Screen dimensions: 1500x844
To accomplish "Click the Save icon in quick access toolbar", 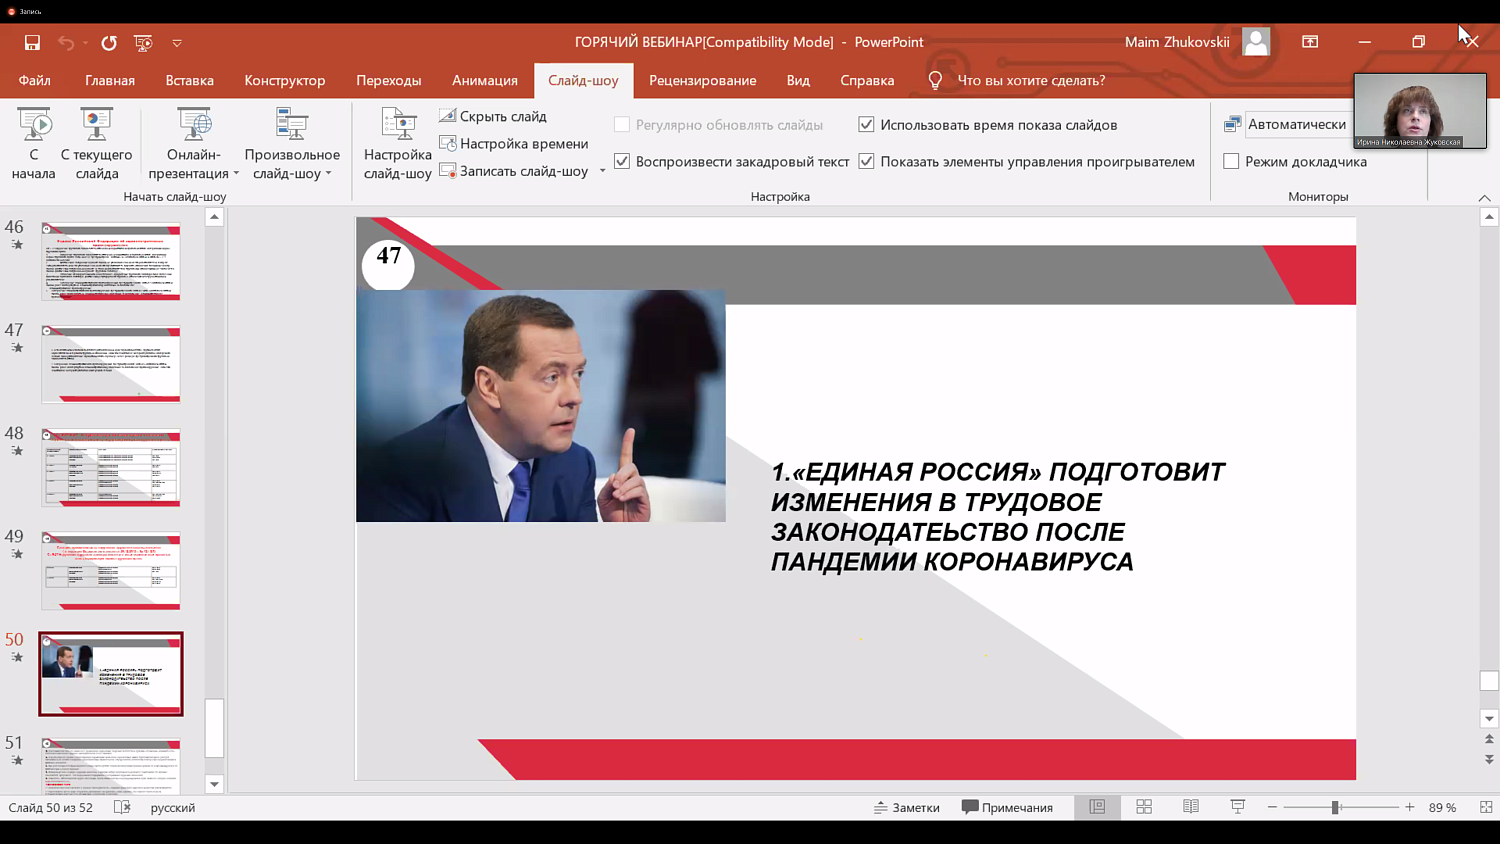I will tap(32, 43).
